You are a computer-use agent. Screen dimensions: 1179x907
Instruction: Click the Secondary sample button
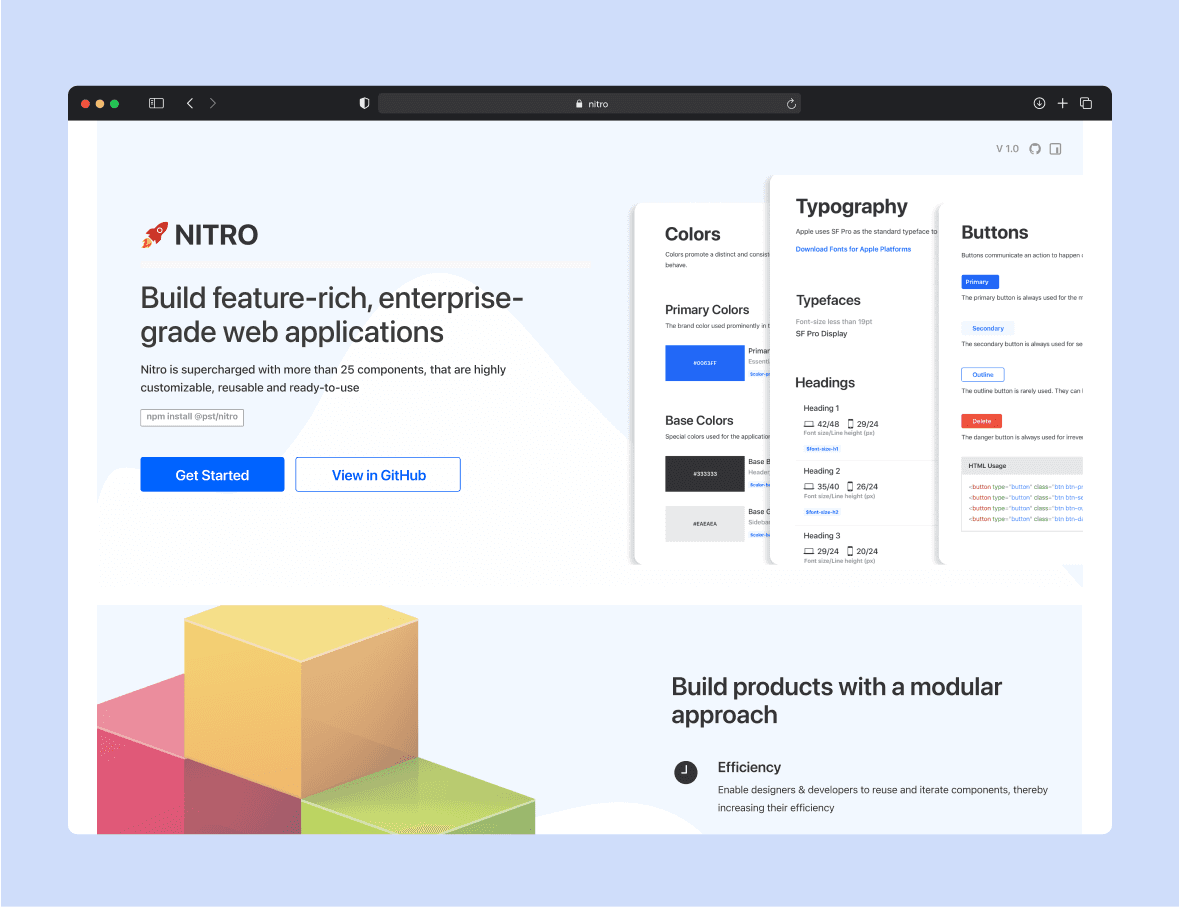[988, 329]
